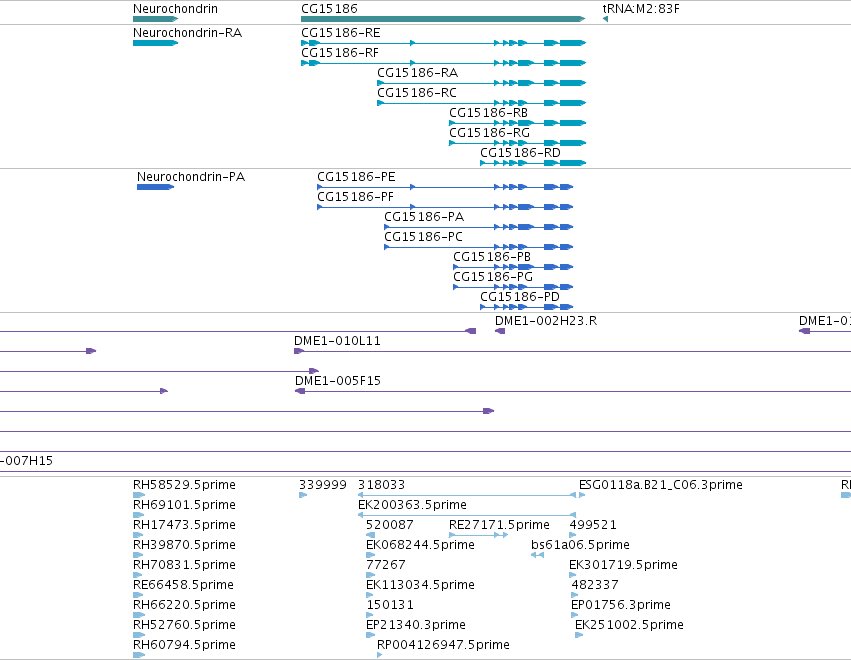This screenshot has height=660, width=851.
Task: Click feature 318033 label
Action: (x=382, y=485)
